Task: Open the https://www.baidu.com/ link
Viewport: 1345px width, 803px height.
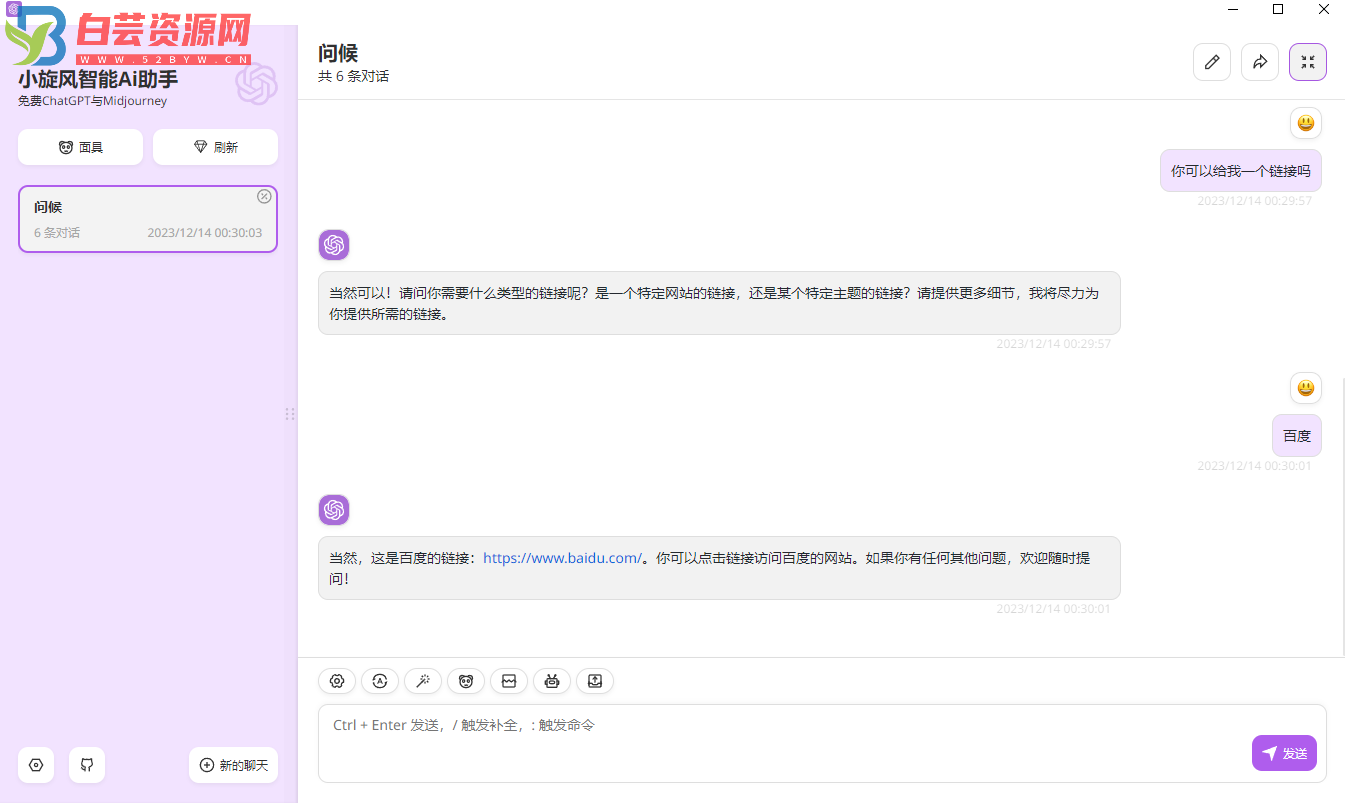Action: click(x=562, y=558)
